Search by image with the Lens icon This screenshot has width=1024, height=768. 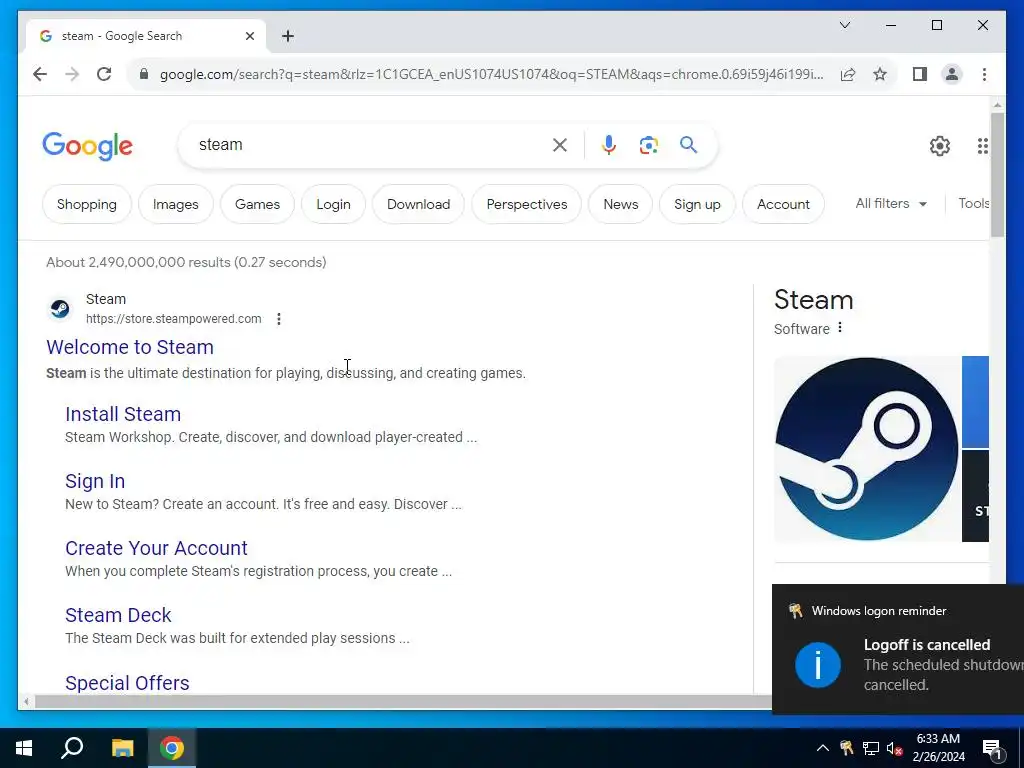648,145
